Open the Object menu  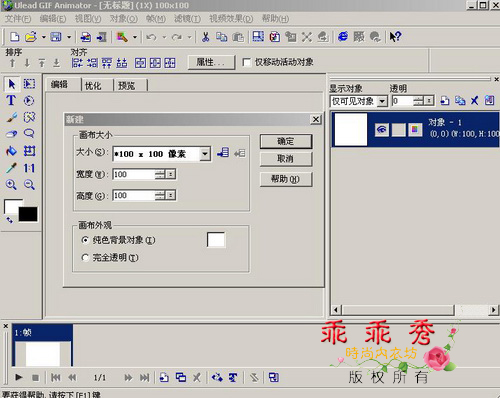click(x=124, y=19)
